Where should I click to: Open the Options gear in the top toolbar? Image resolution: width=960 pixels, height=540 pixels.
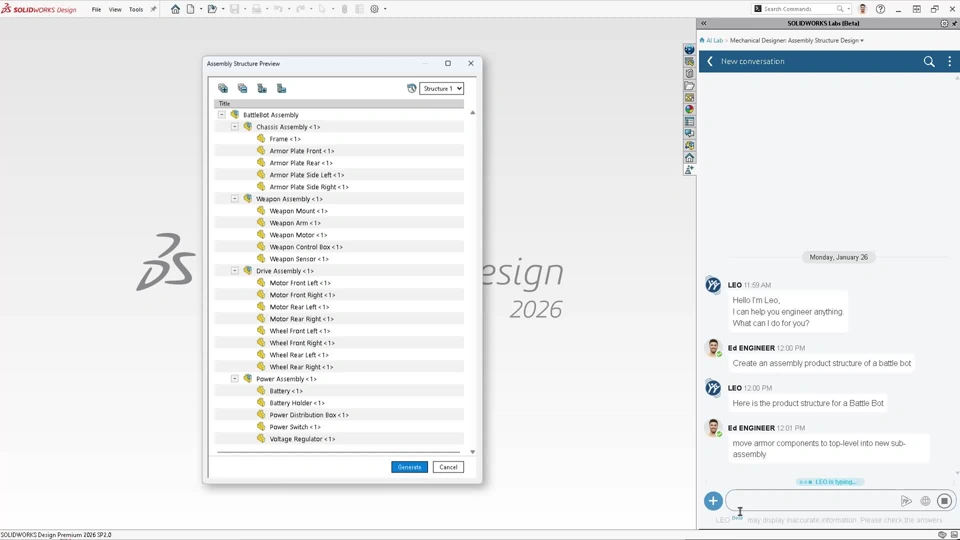(375, 9)
